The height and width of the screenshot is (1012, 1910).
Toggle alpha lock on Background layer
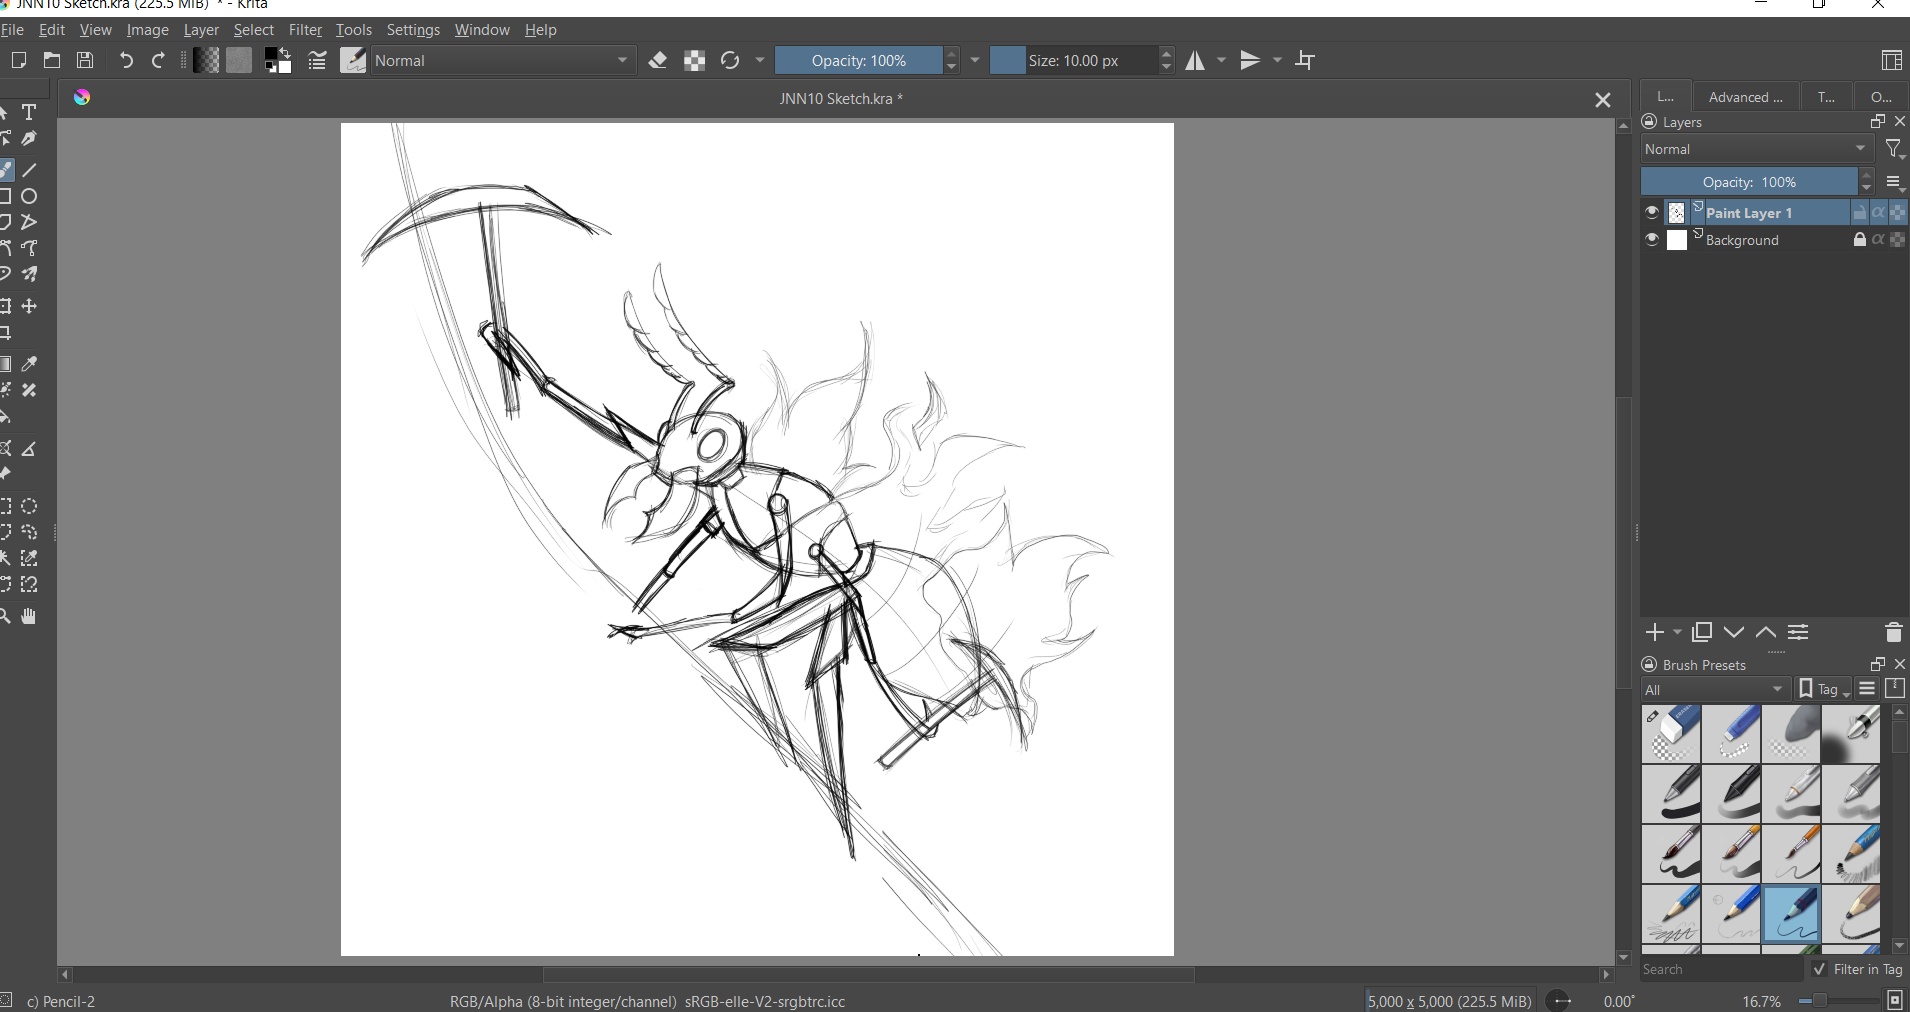pos(1898,240)
